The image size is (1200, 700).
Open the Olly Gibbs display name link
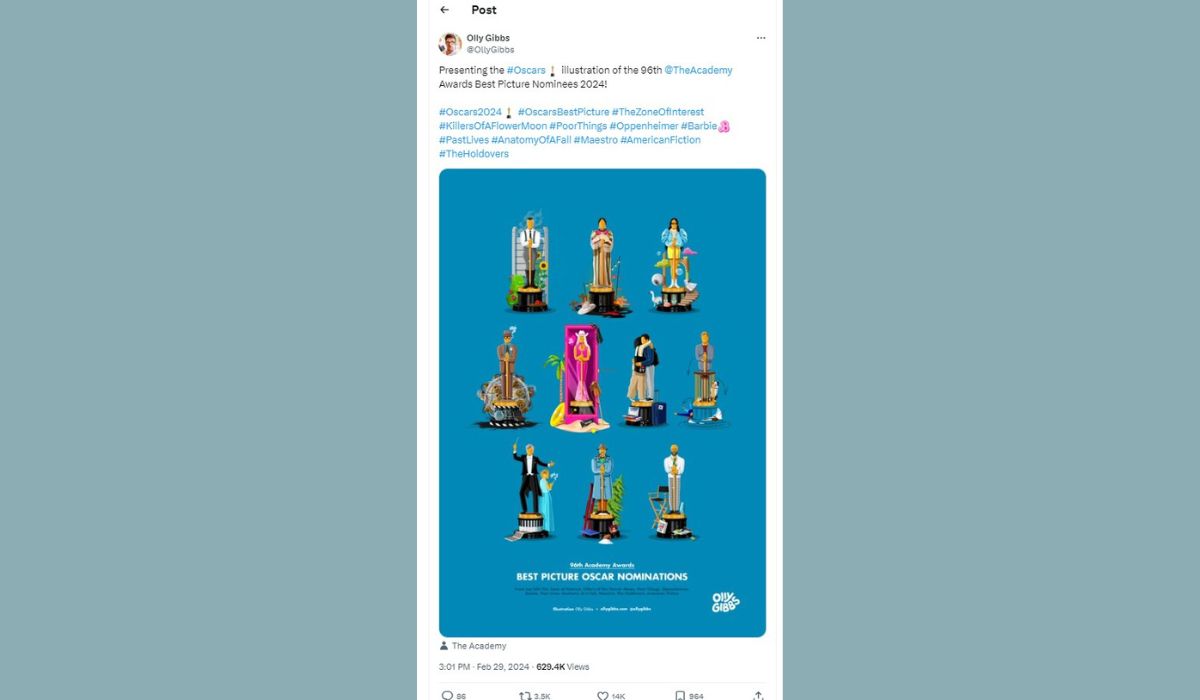pos(488,38)
